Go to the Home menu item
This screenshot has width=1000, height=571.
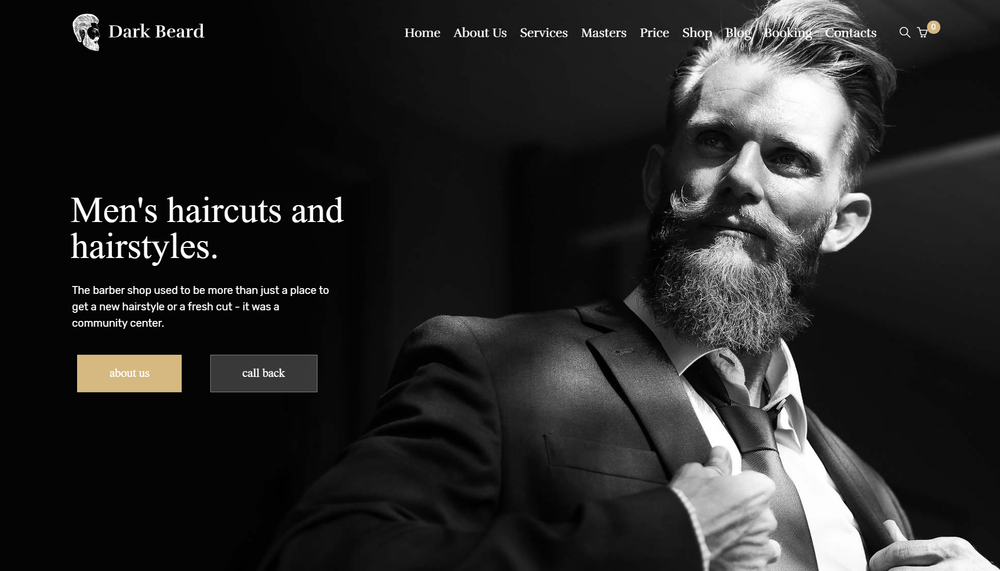[422, 33]
